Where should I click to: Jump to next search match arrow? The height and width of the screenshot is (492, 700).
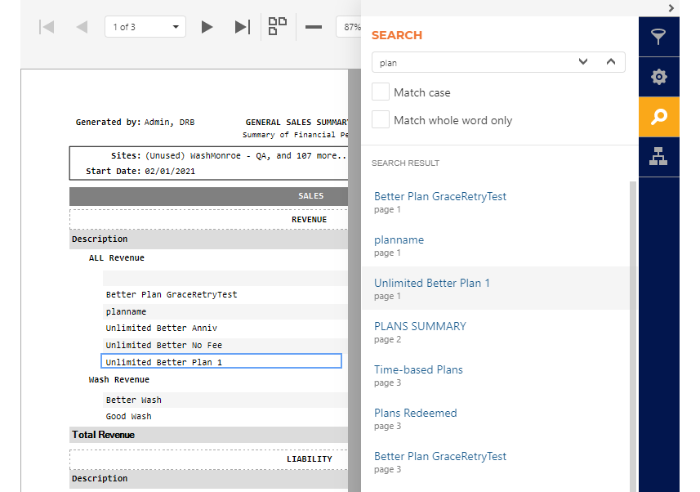coord(583,62)
